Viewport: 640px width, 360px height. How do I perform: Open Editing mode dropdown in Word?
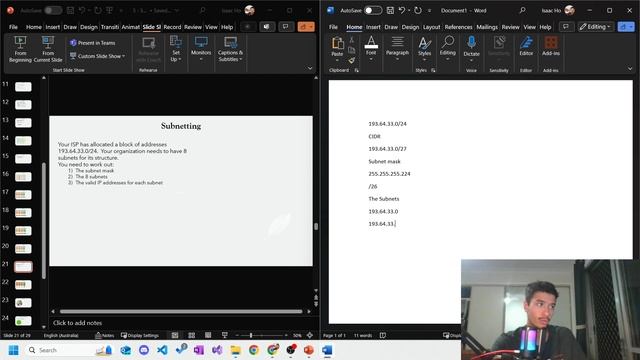595,27
